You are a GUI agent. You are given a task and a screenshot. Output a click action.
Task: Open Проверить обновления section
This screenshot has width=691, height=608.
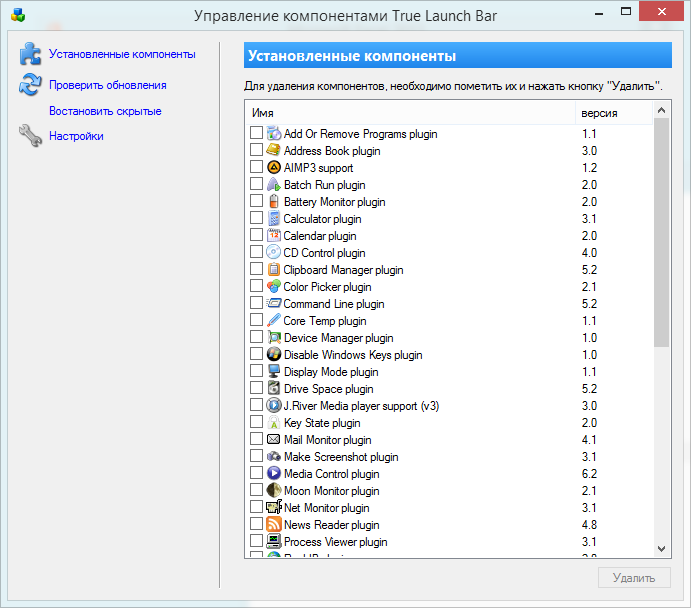coord(107,86)
